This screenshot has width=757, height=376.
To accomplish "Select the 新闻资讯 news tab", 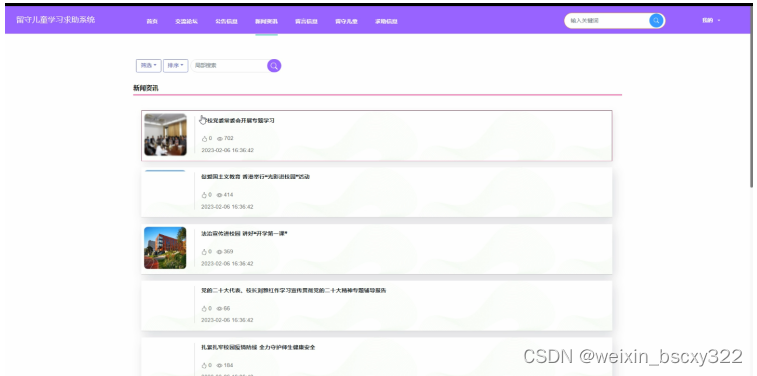I will point(266,22).
